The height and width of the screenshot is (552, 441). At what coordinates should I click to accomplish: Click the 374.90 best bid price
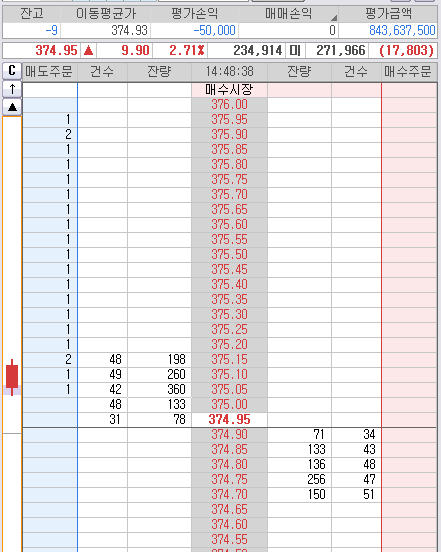coord(229,434)
